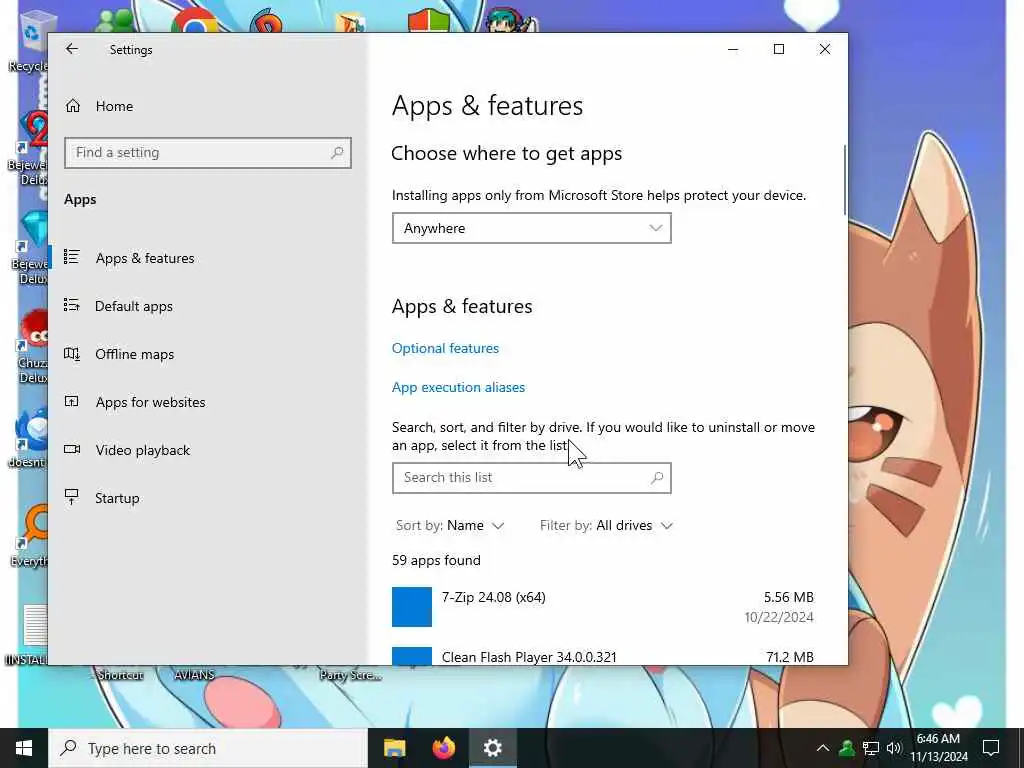This screenshot has height=768, width=1024.
Task: Click the Default apps sidebar icon
Action: pos(72,305)
